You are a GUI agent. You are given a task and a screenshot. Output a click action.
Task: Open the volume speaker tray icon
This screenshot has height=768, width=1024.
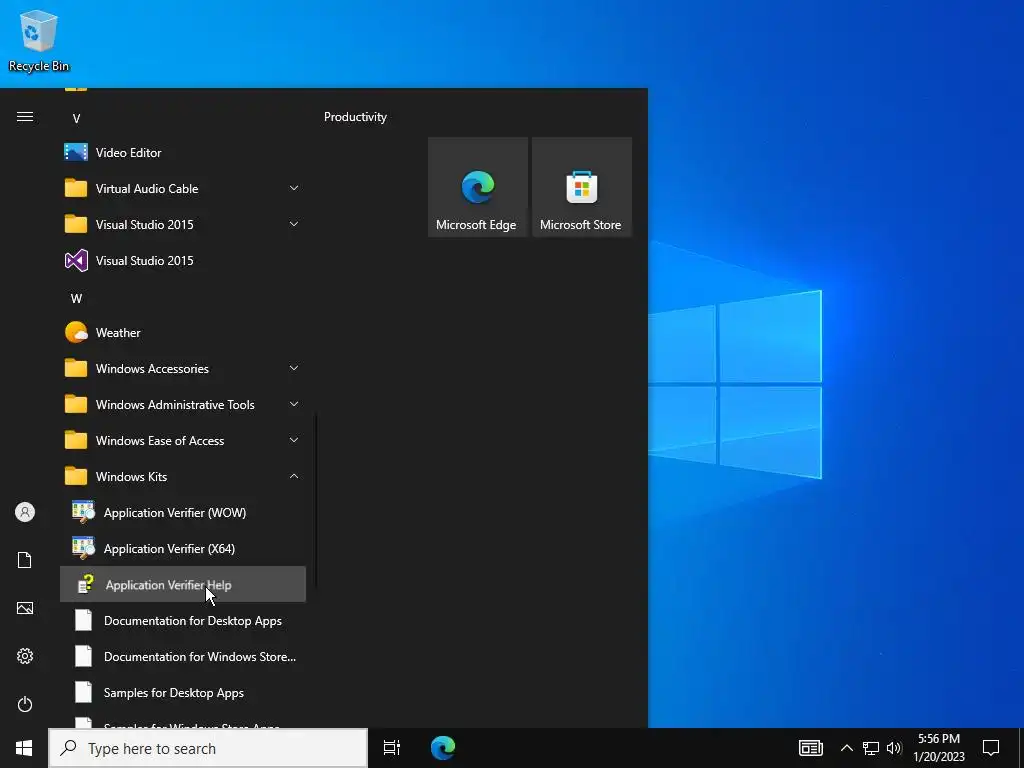click(x=894, y=748)
